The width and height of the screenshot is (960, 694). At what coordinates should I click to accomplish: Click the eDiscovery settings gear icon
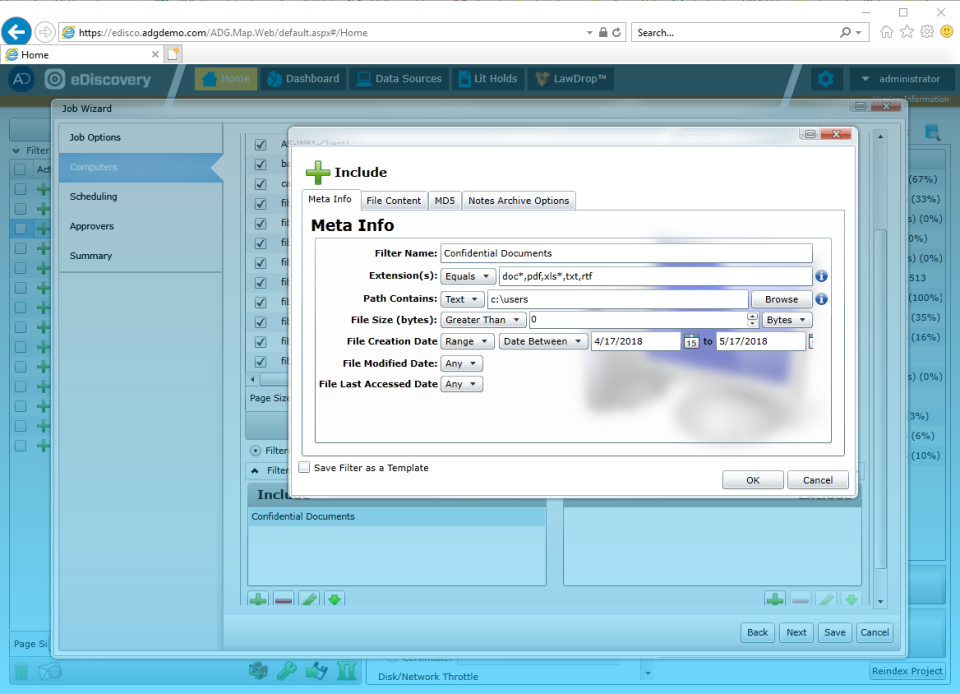(826, 78)
